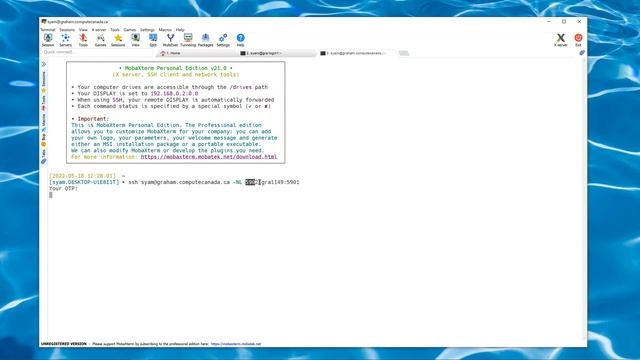The image size is (640, 360).
Task: Open the View menu in menu bar
Action: pos(83,30)
